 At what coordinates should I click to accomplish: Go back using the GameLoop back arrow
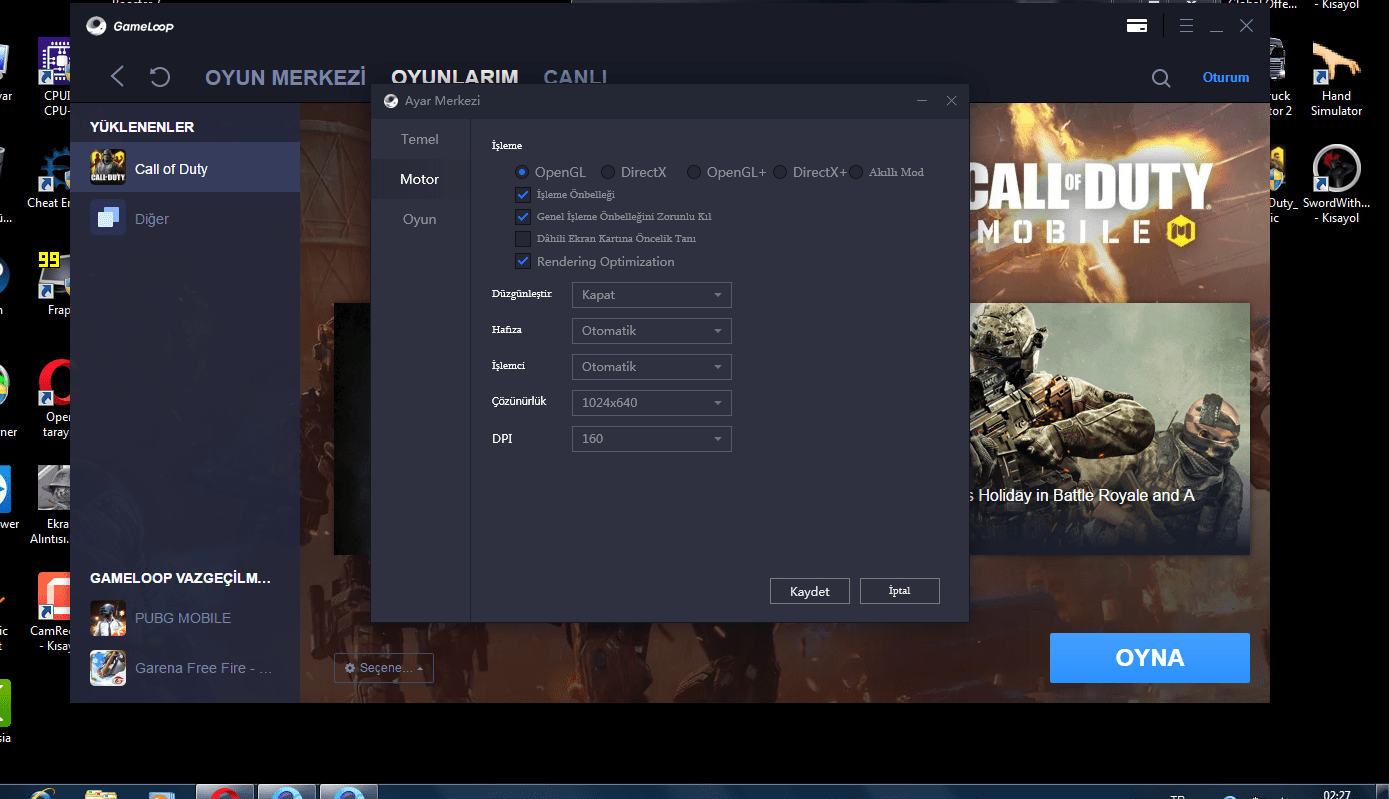[118, 76]
